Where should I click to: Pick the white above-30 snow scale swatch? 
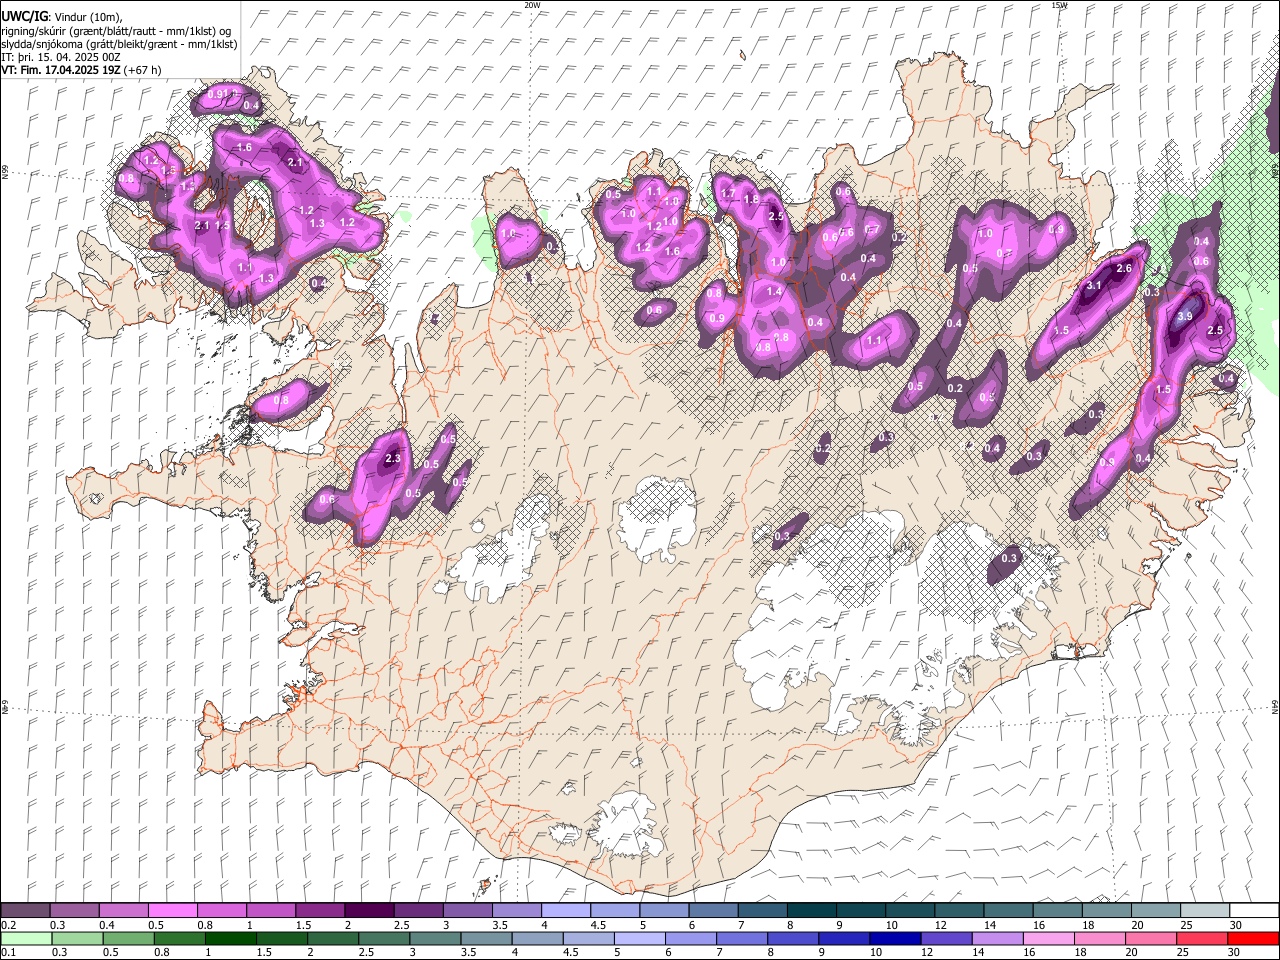(x=1253, y=911)
